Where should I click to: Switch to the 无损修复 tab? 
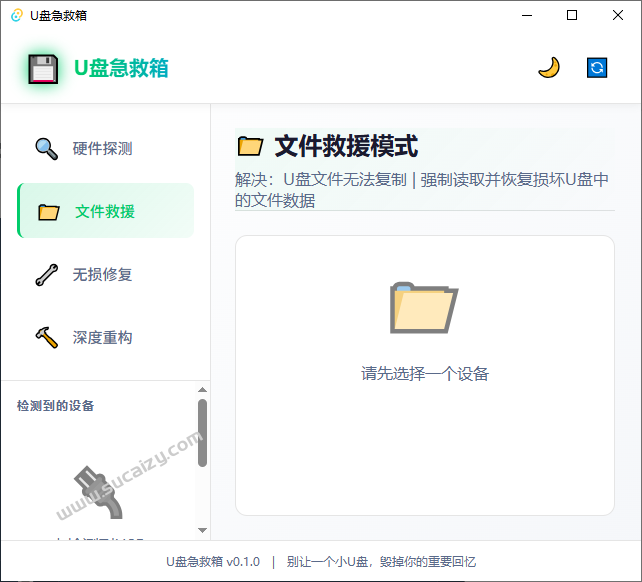tap(105, 274)
